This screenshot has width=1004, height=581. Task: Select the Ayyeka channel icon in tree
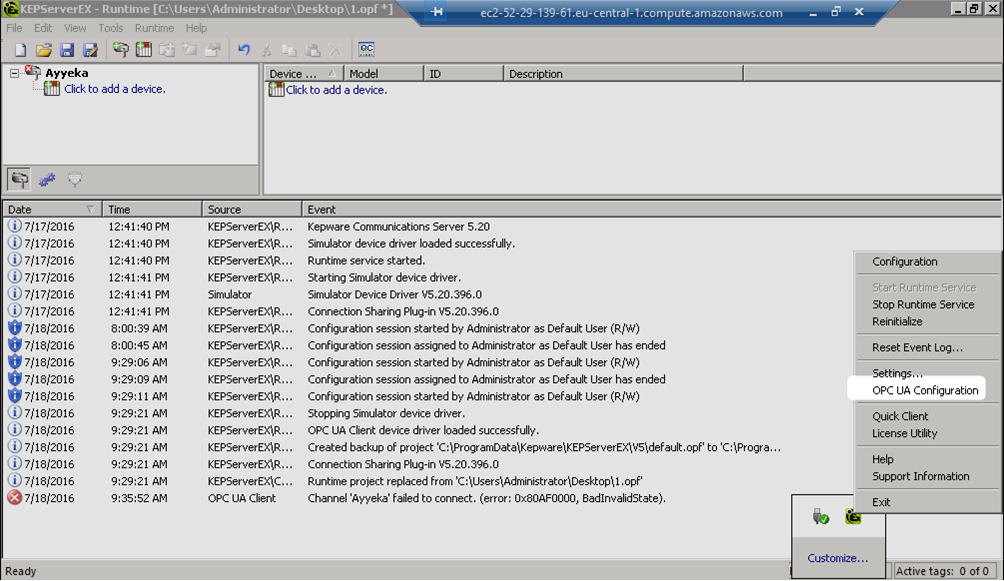[33, 72]
